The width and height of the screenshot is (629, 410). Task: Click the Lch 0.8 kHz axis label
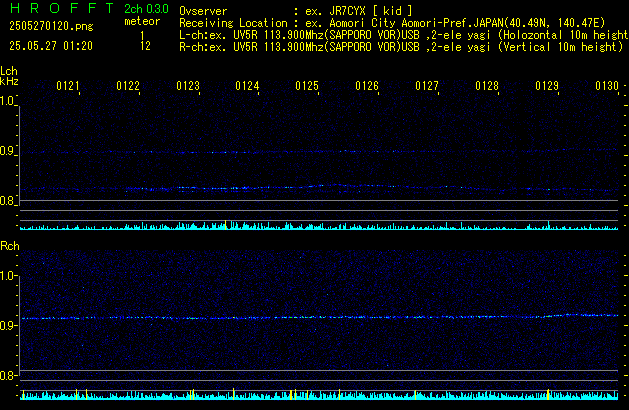(x=7, y=201)
